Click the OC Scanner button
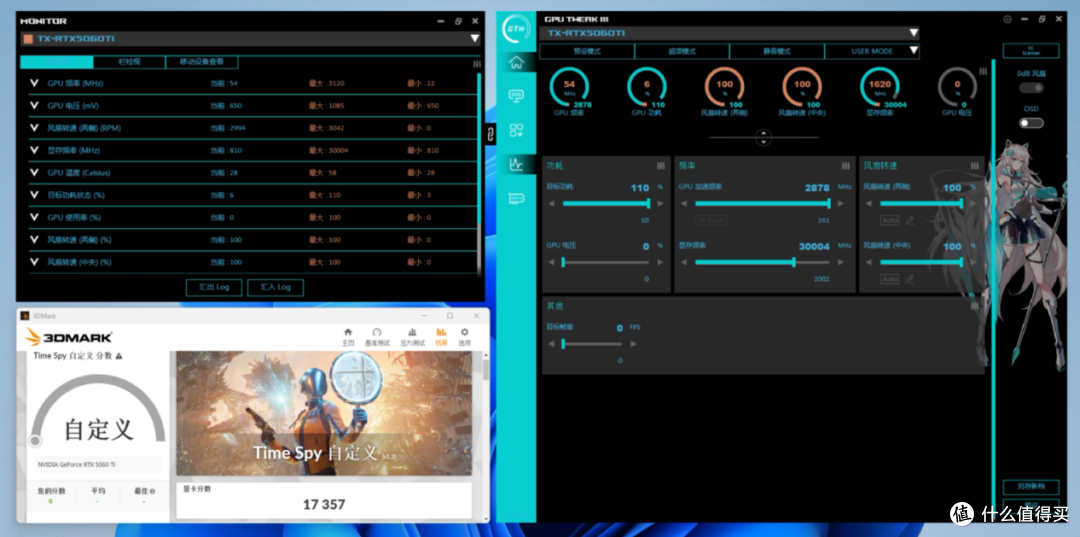 click(x=1030, y=51)
